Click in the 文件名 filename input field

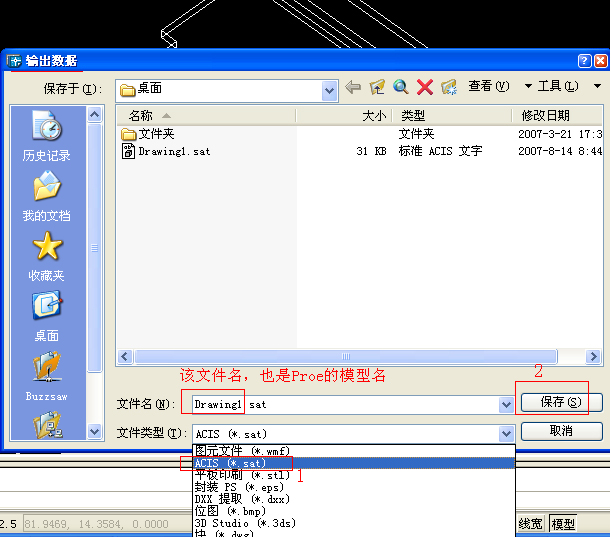click(x=345, y=405)
